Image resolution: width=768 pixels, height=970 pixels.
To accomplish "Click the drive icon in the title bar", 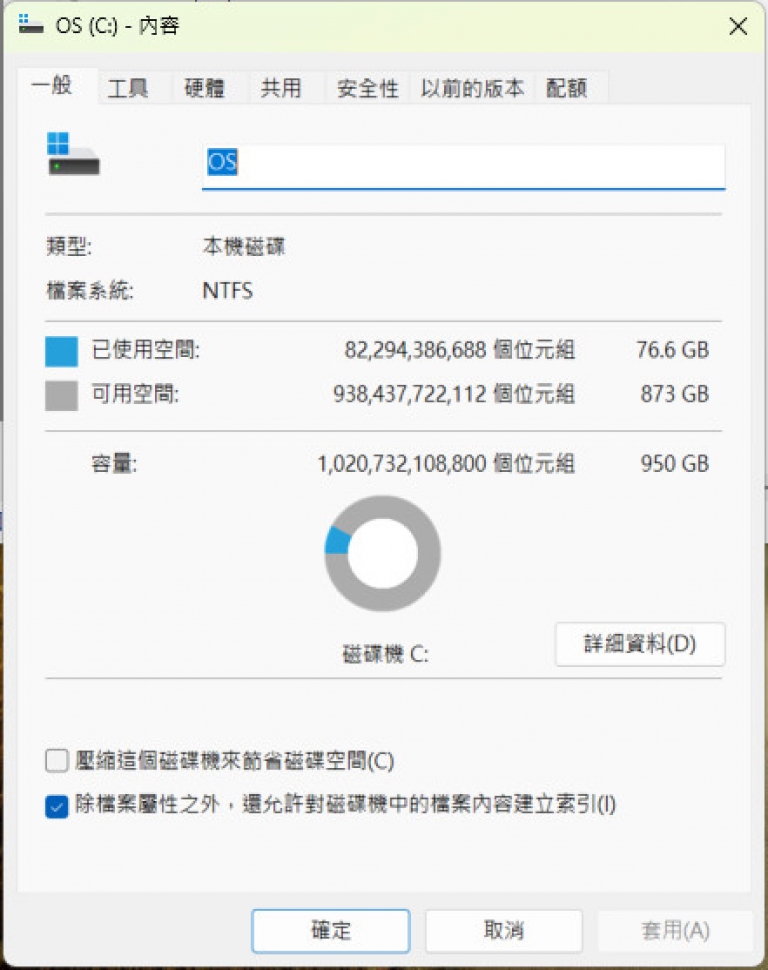I will pos(30,25).
